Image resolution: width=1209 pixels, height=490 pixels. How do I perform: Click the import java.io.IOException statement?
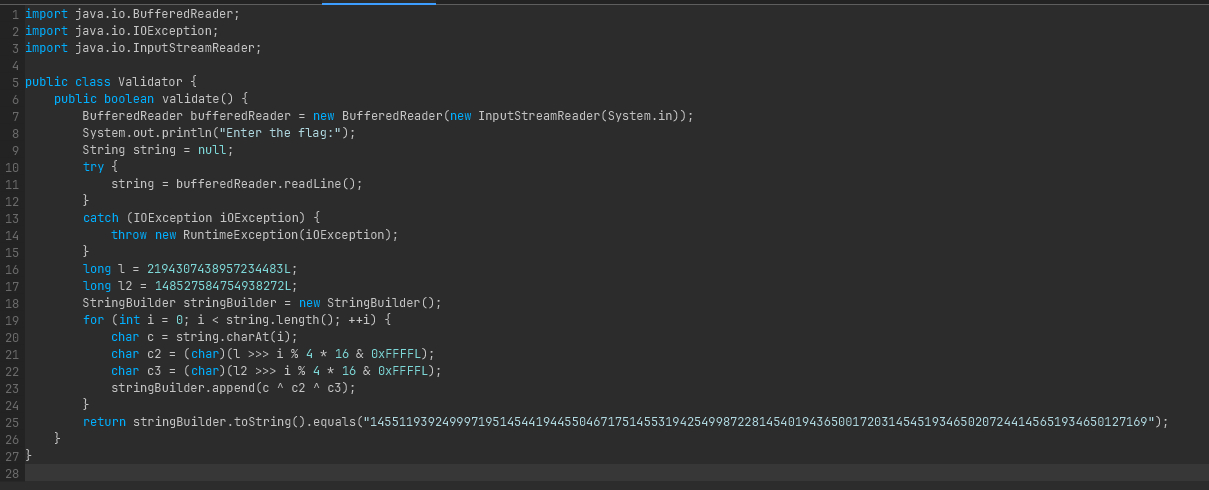[121, 31]
